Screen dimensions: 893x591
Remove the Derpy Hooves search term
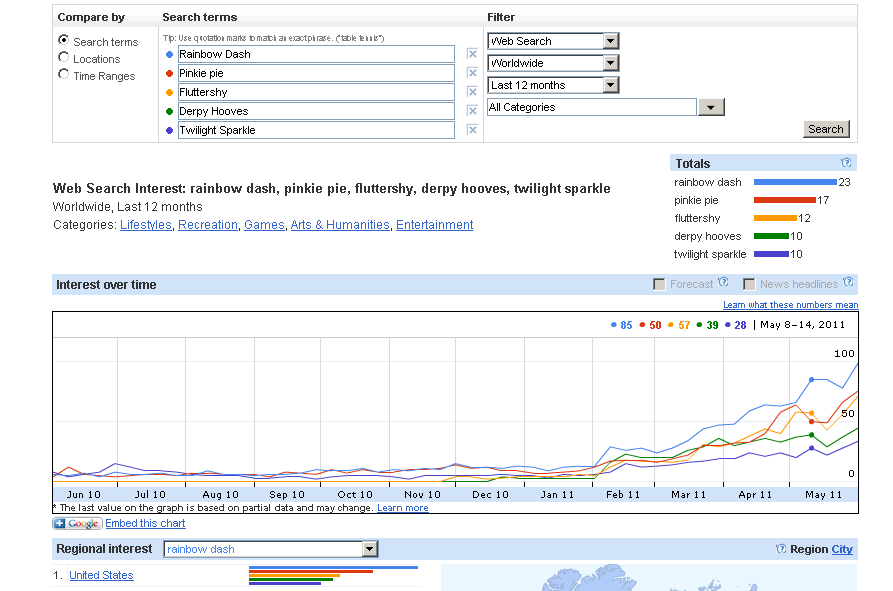tap(472, 110)
